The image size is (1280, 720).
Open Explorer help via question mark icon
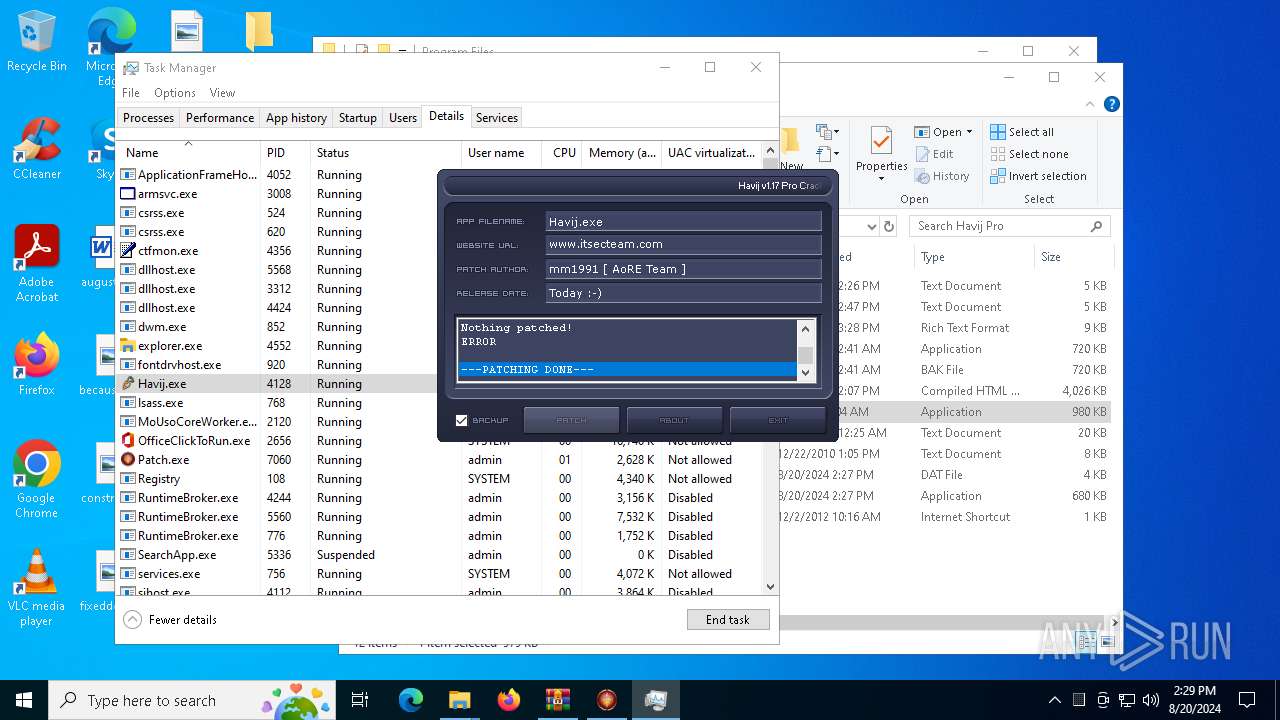pyautogui.click(x=1111, y=104)
